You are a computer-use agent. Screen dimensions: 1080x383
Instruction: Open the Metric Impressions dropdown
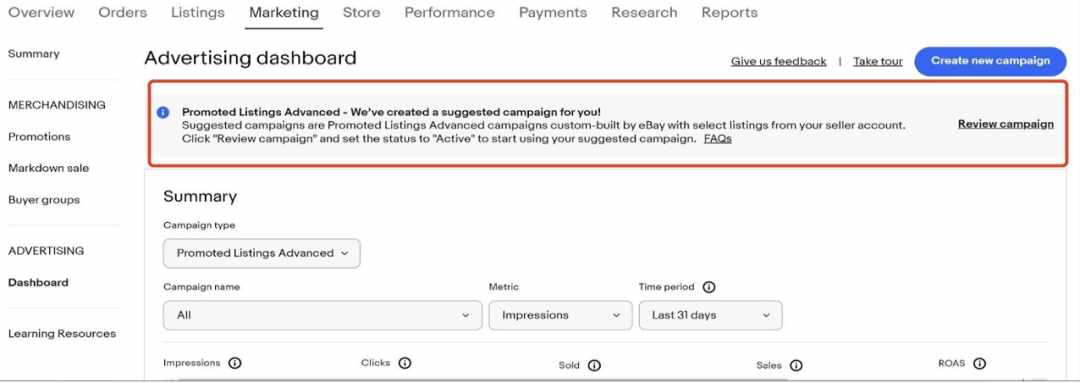tap(560, 315)
